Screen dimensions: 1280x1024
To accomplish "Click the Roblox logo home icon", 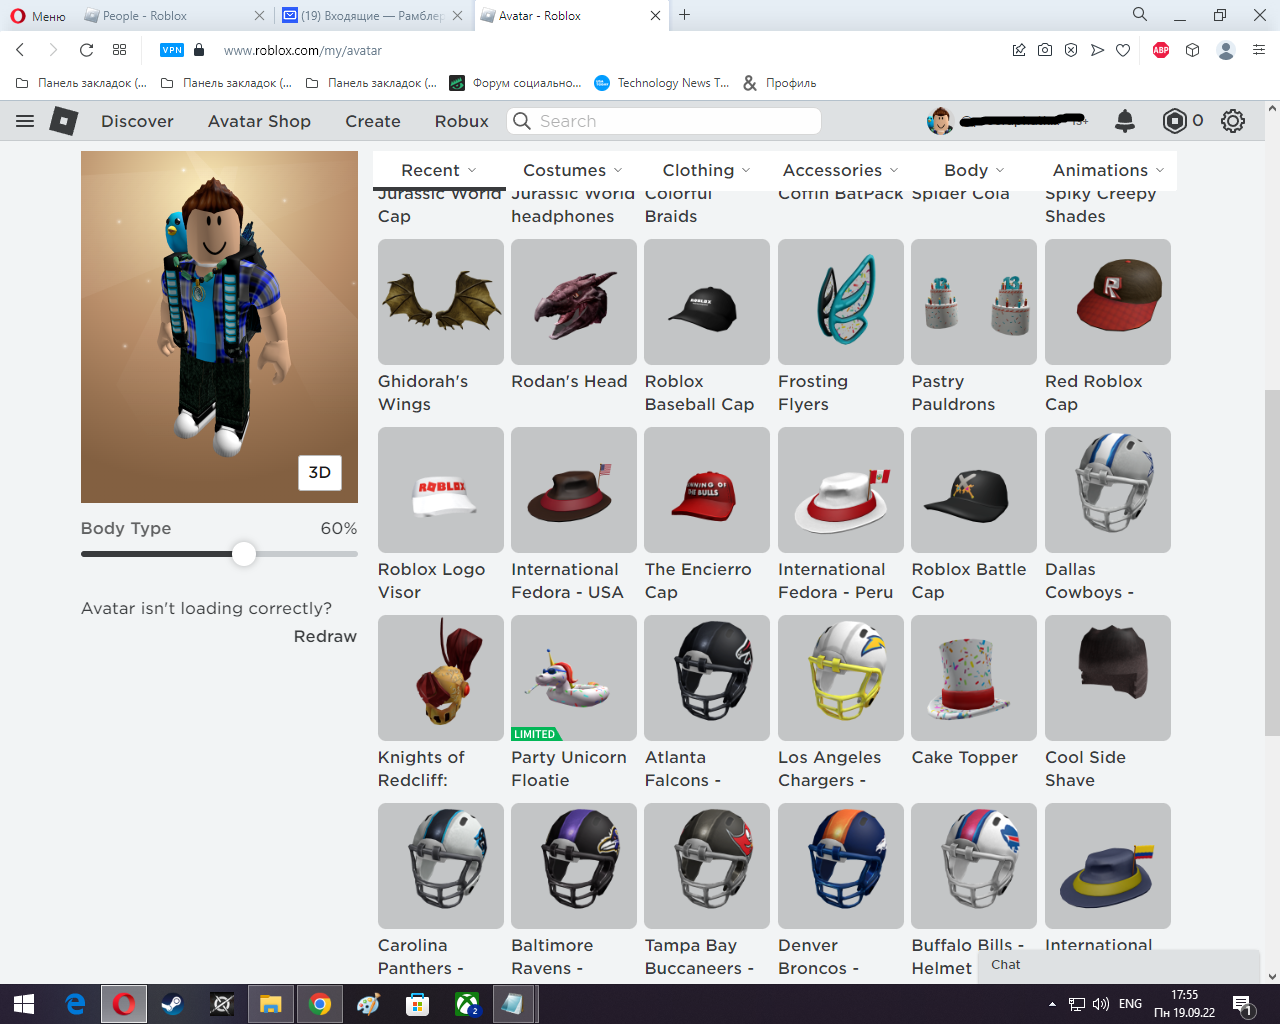I will 64,121.
